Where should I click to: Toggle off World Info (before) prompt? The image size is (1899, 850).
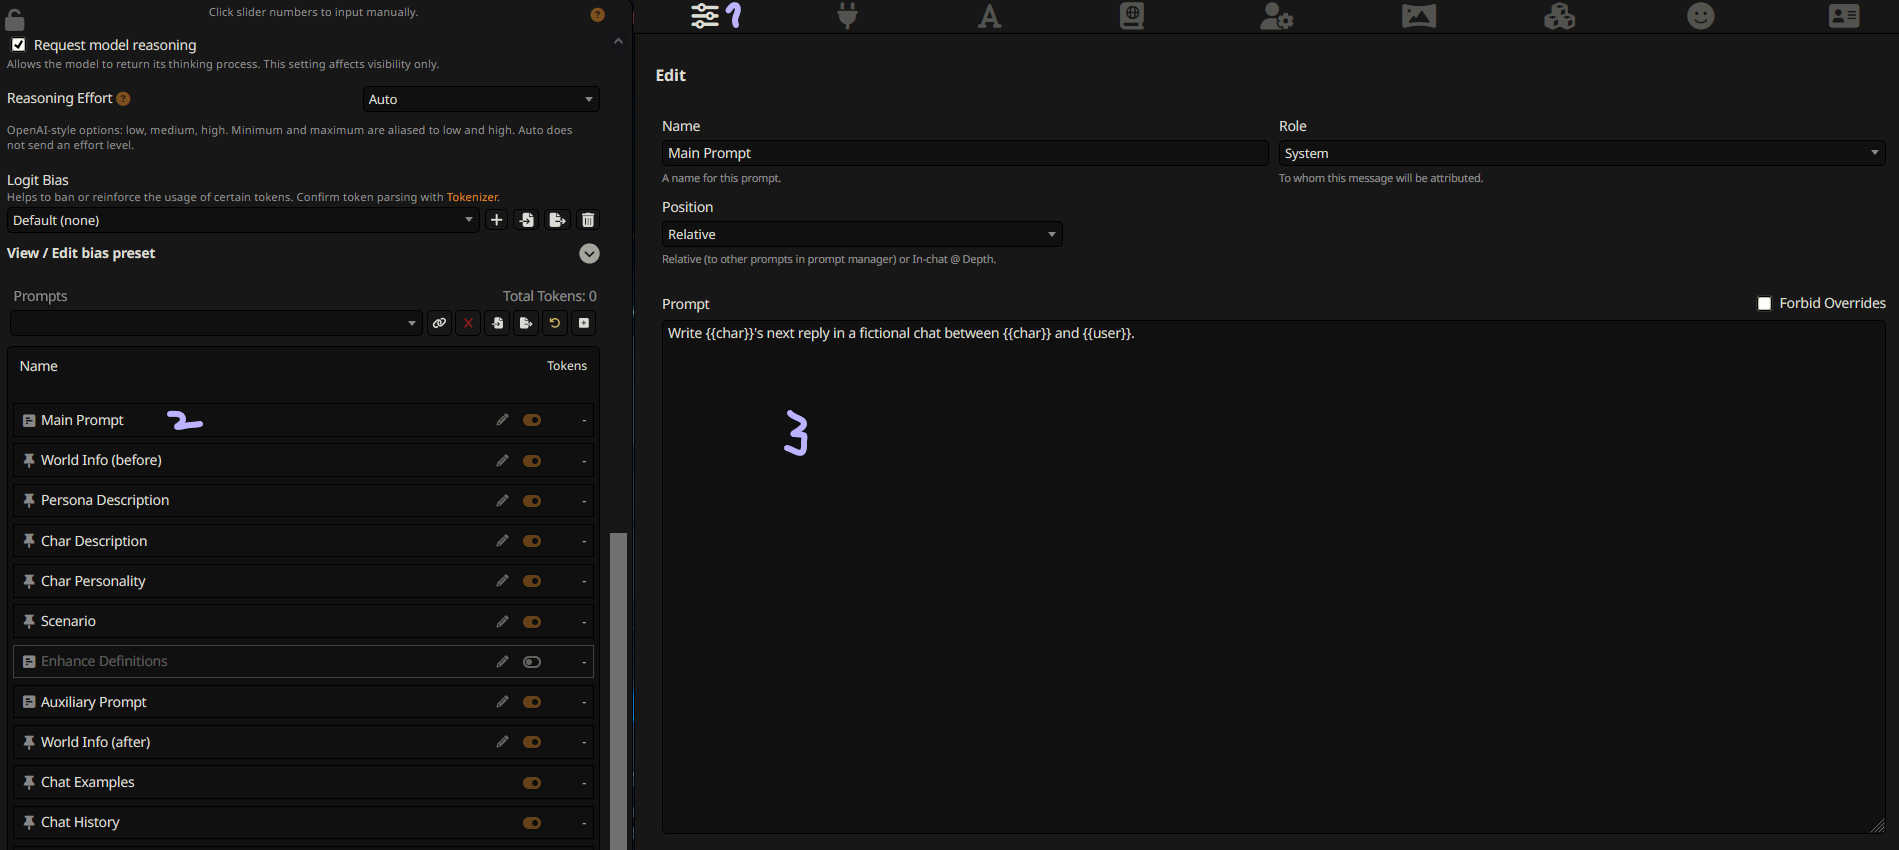pyautogui.click(x=532, y=460)
